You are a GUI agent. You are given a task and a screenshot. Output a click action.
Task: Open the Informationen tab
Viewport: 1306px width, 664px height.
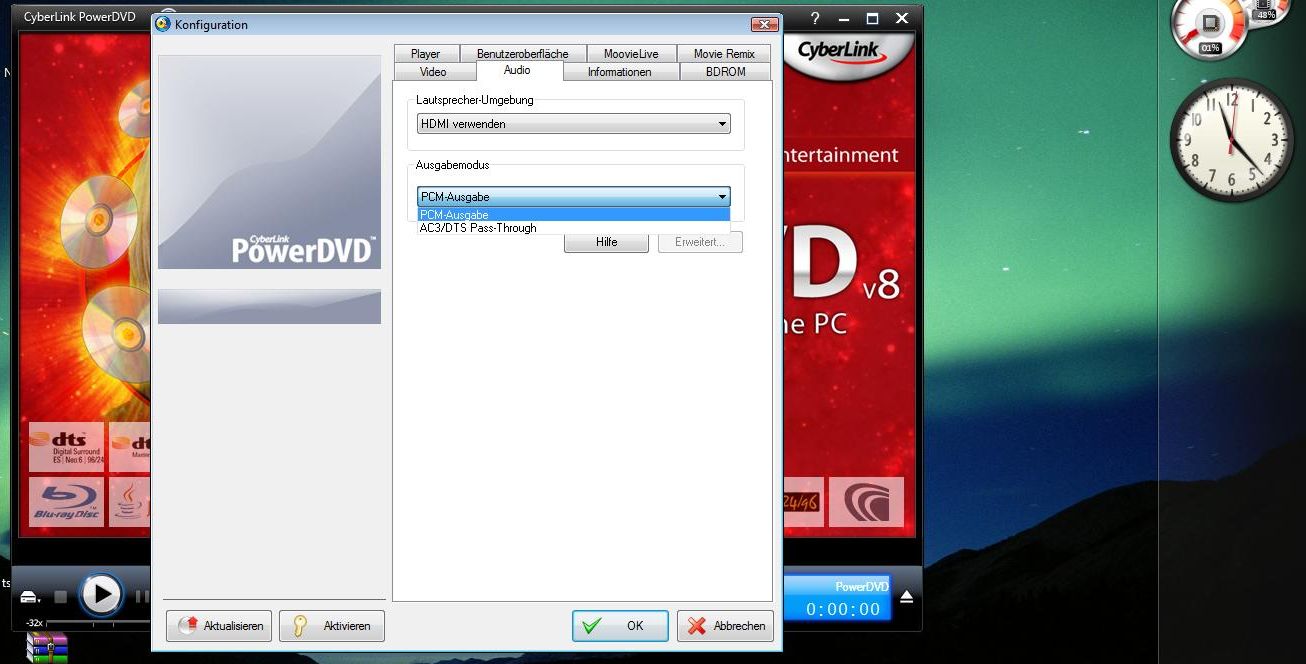619,72
